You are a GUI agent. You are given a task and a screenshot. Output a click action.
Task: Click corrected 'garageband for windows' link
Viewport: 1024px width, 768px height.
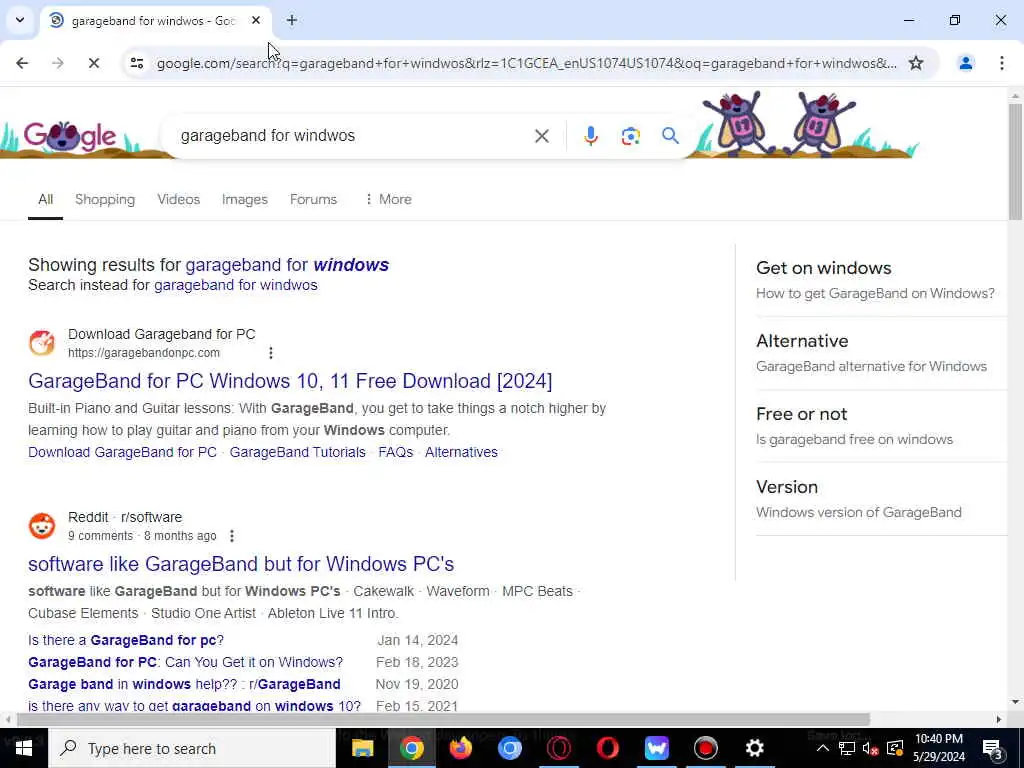click(287, 264)
